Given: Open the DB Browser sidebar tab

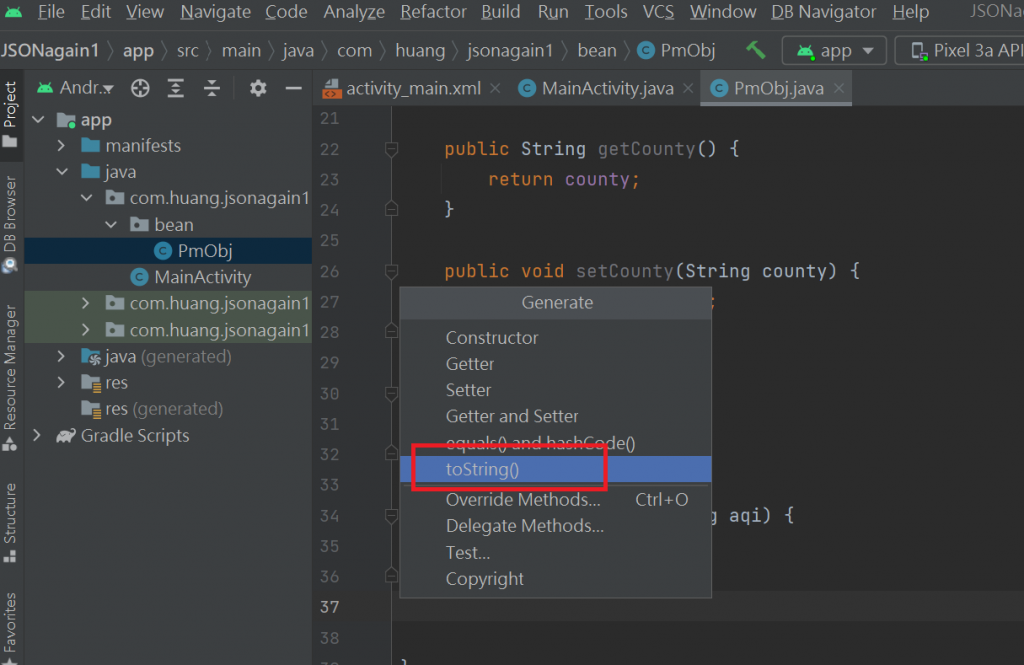Looking at the screenshot, I should click(10, 224).
